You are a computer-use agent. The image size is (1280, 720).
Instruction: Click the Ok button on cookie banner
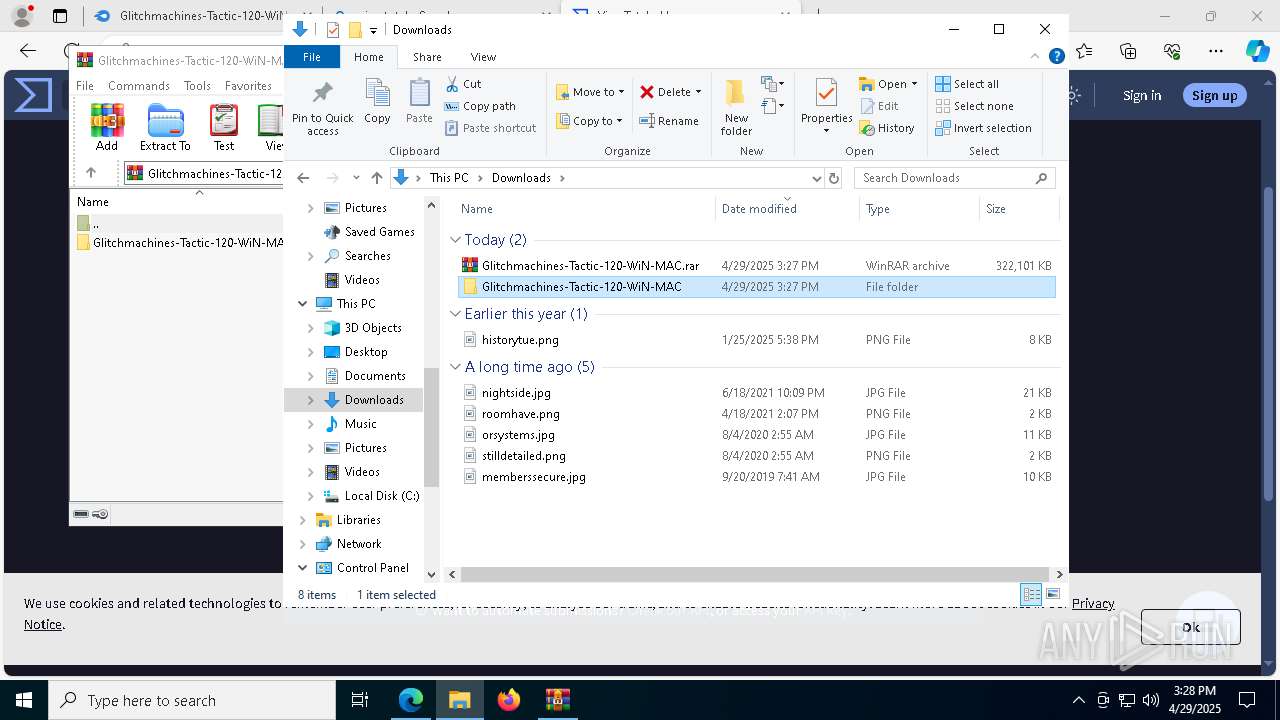[1190, 627]
